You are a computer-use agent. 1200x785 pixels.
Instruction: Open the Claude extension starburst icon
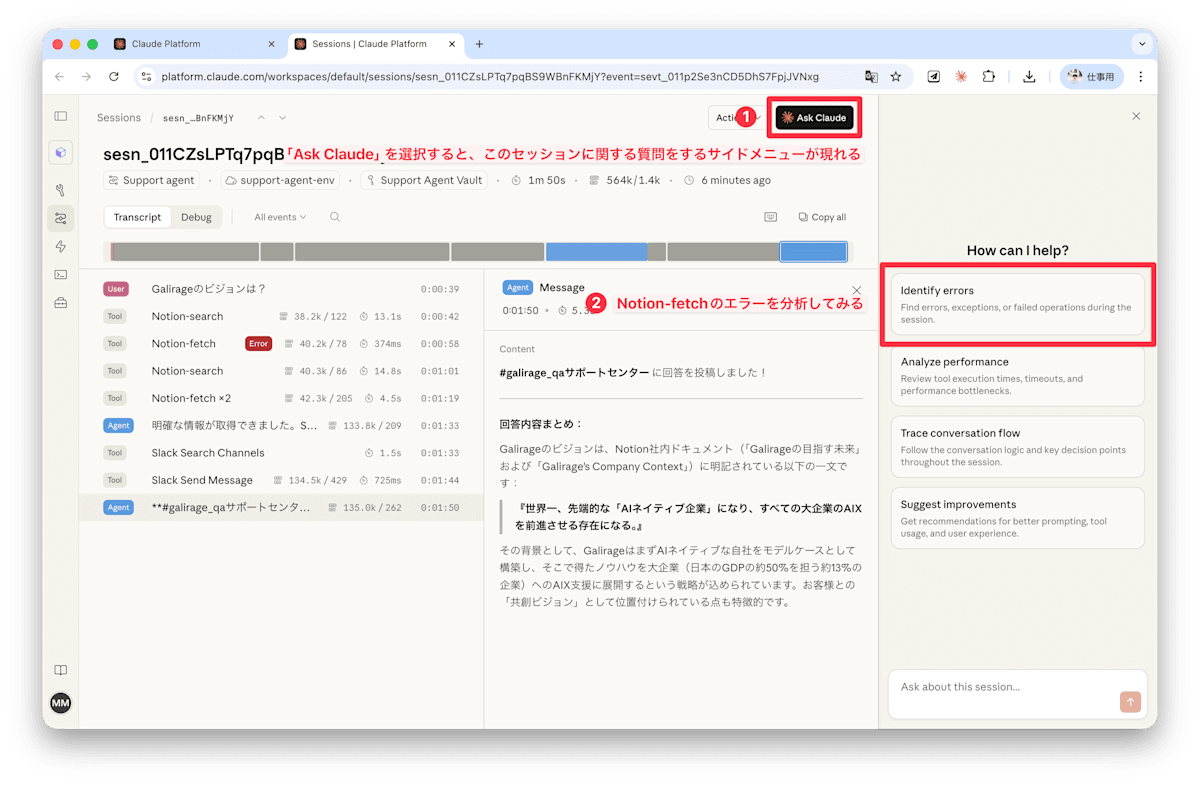click(x=961, y=76)
